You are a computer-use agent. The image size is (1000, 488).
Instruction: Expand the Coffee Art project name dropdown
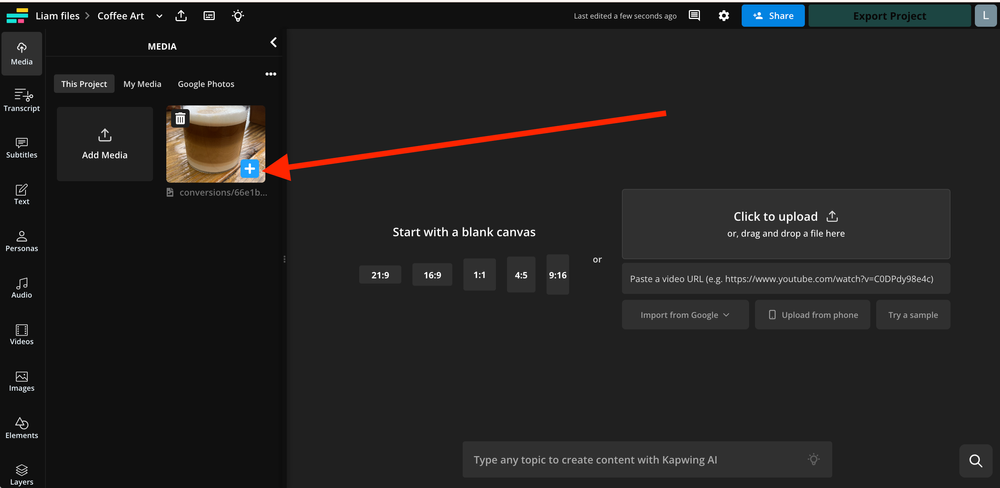click(x=159, y=16)
